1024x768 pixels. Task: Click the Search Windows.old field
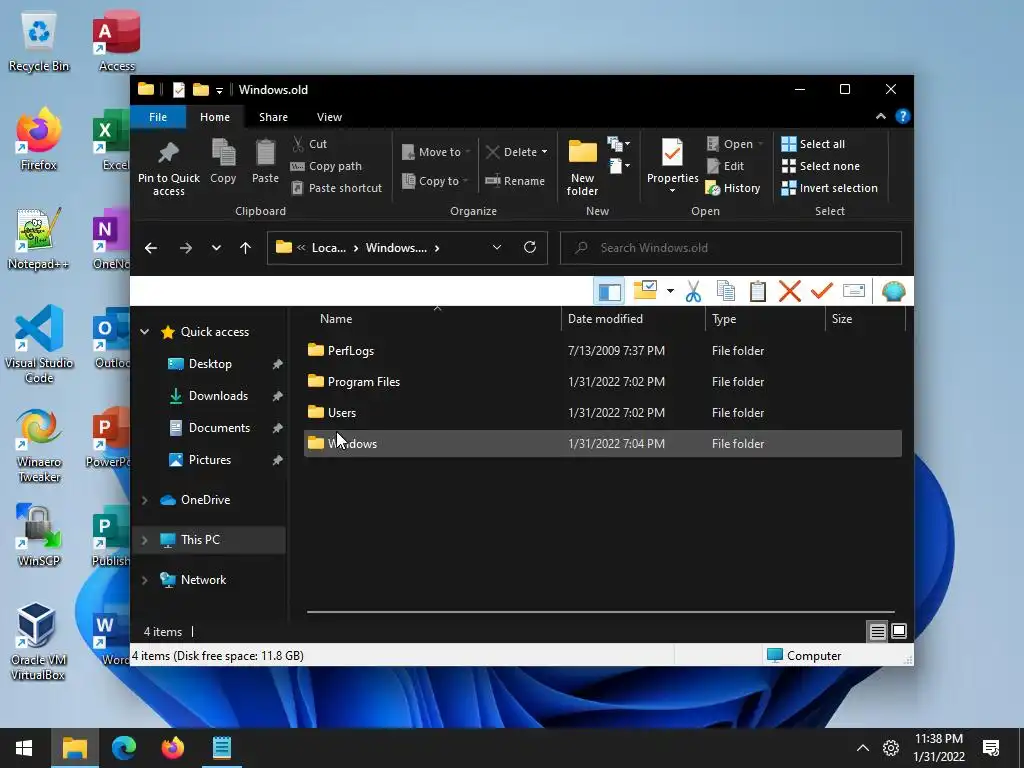[x=731, y=248]
